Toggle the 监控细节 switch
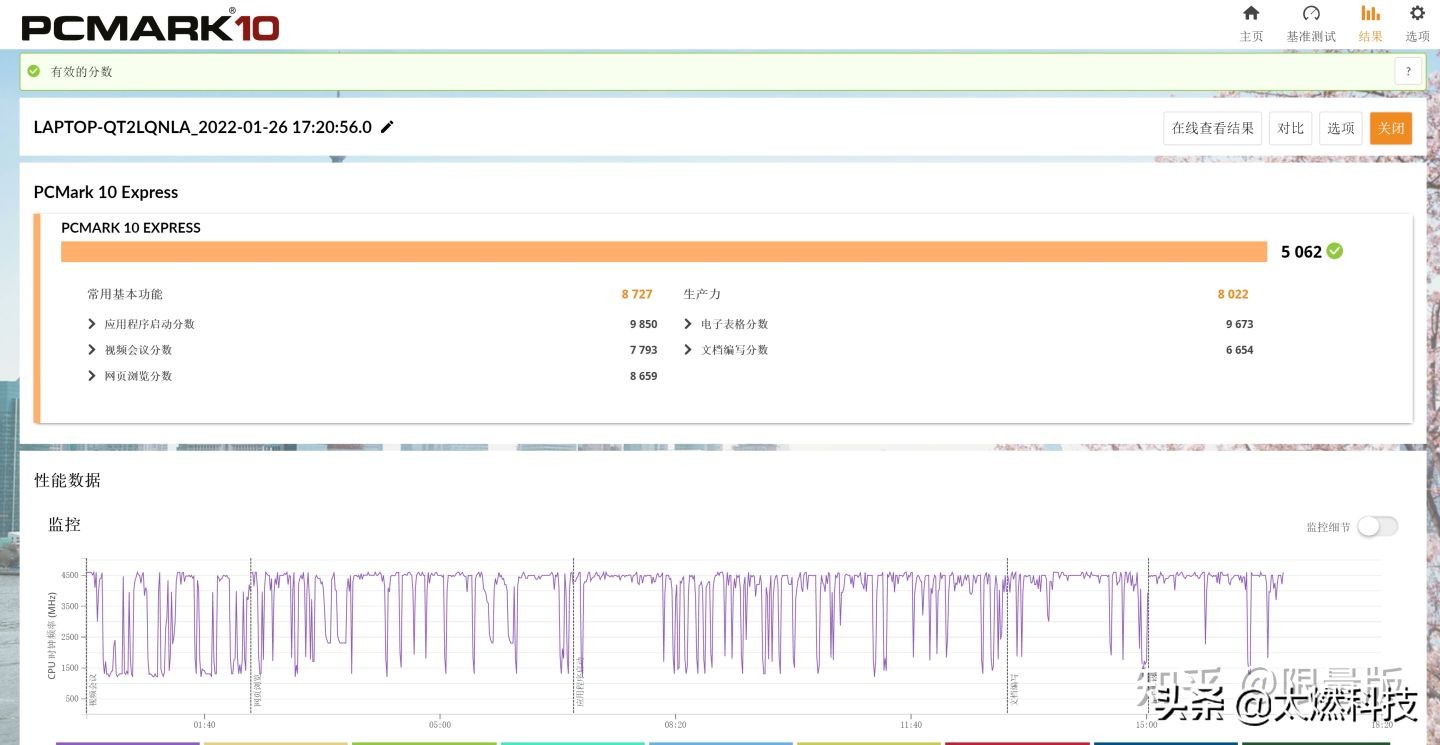Viewport: 1440px width, 745px height. (x=1377, y=526)
